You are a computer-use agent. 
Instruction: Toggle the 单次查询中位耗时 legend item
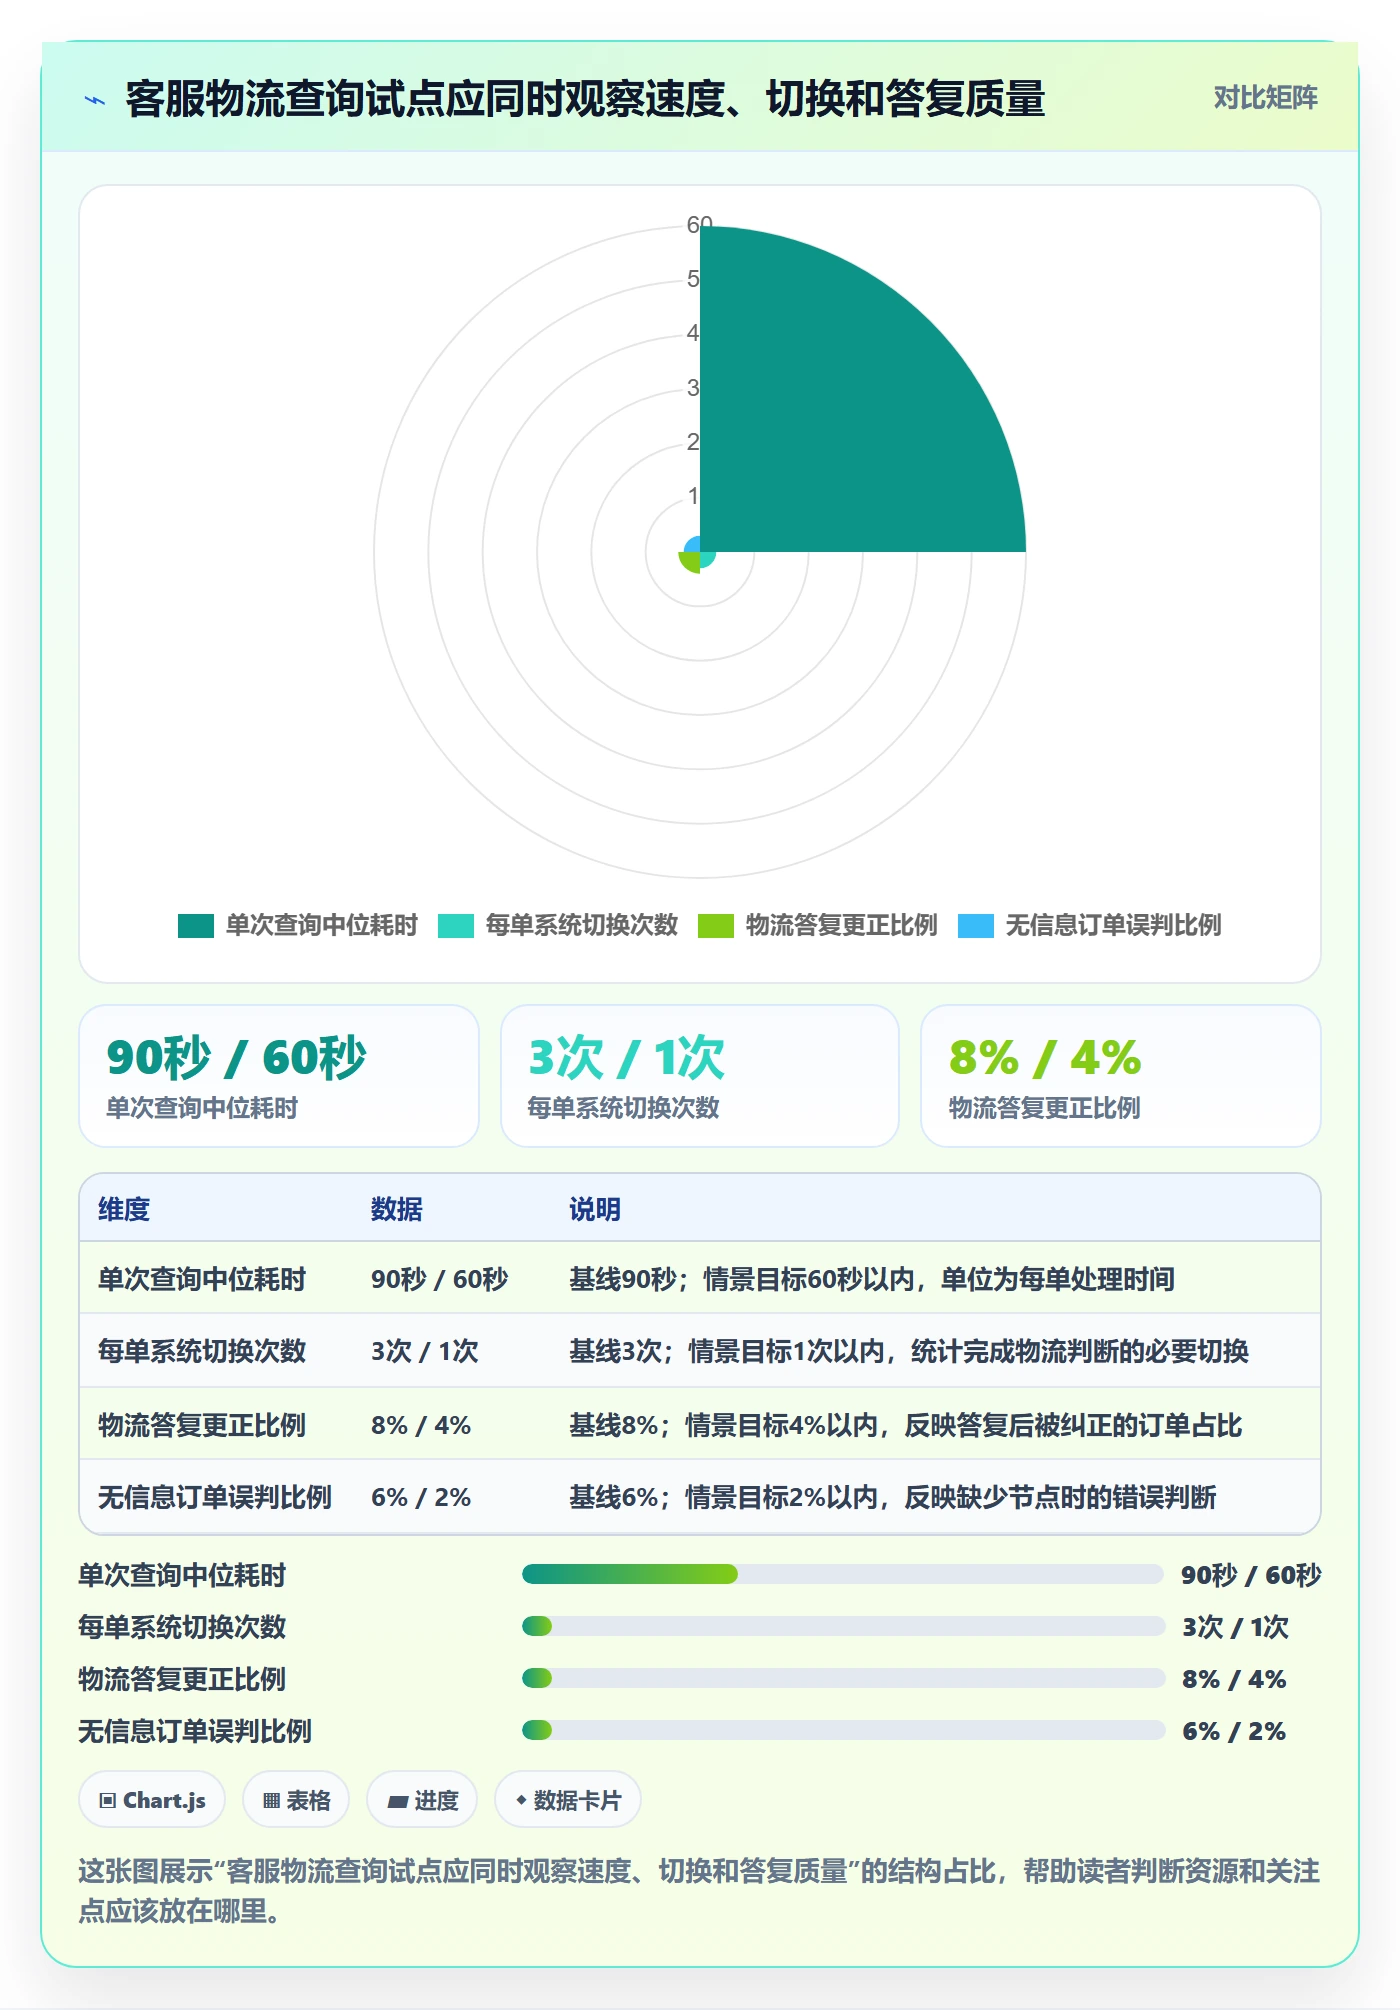298,925
